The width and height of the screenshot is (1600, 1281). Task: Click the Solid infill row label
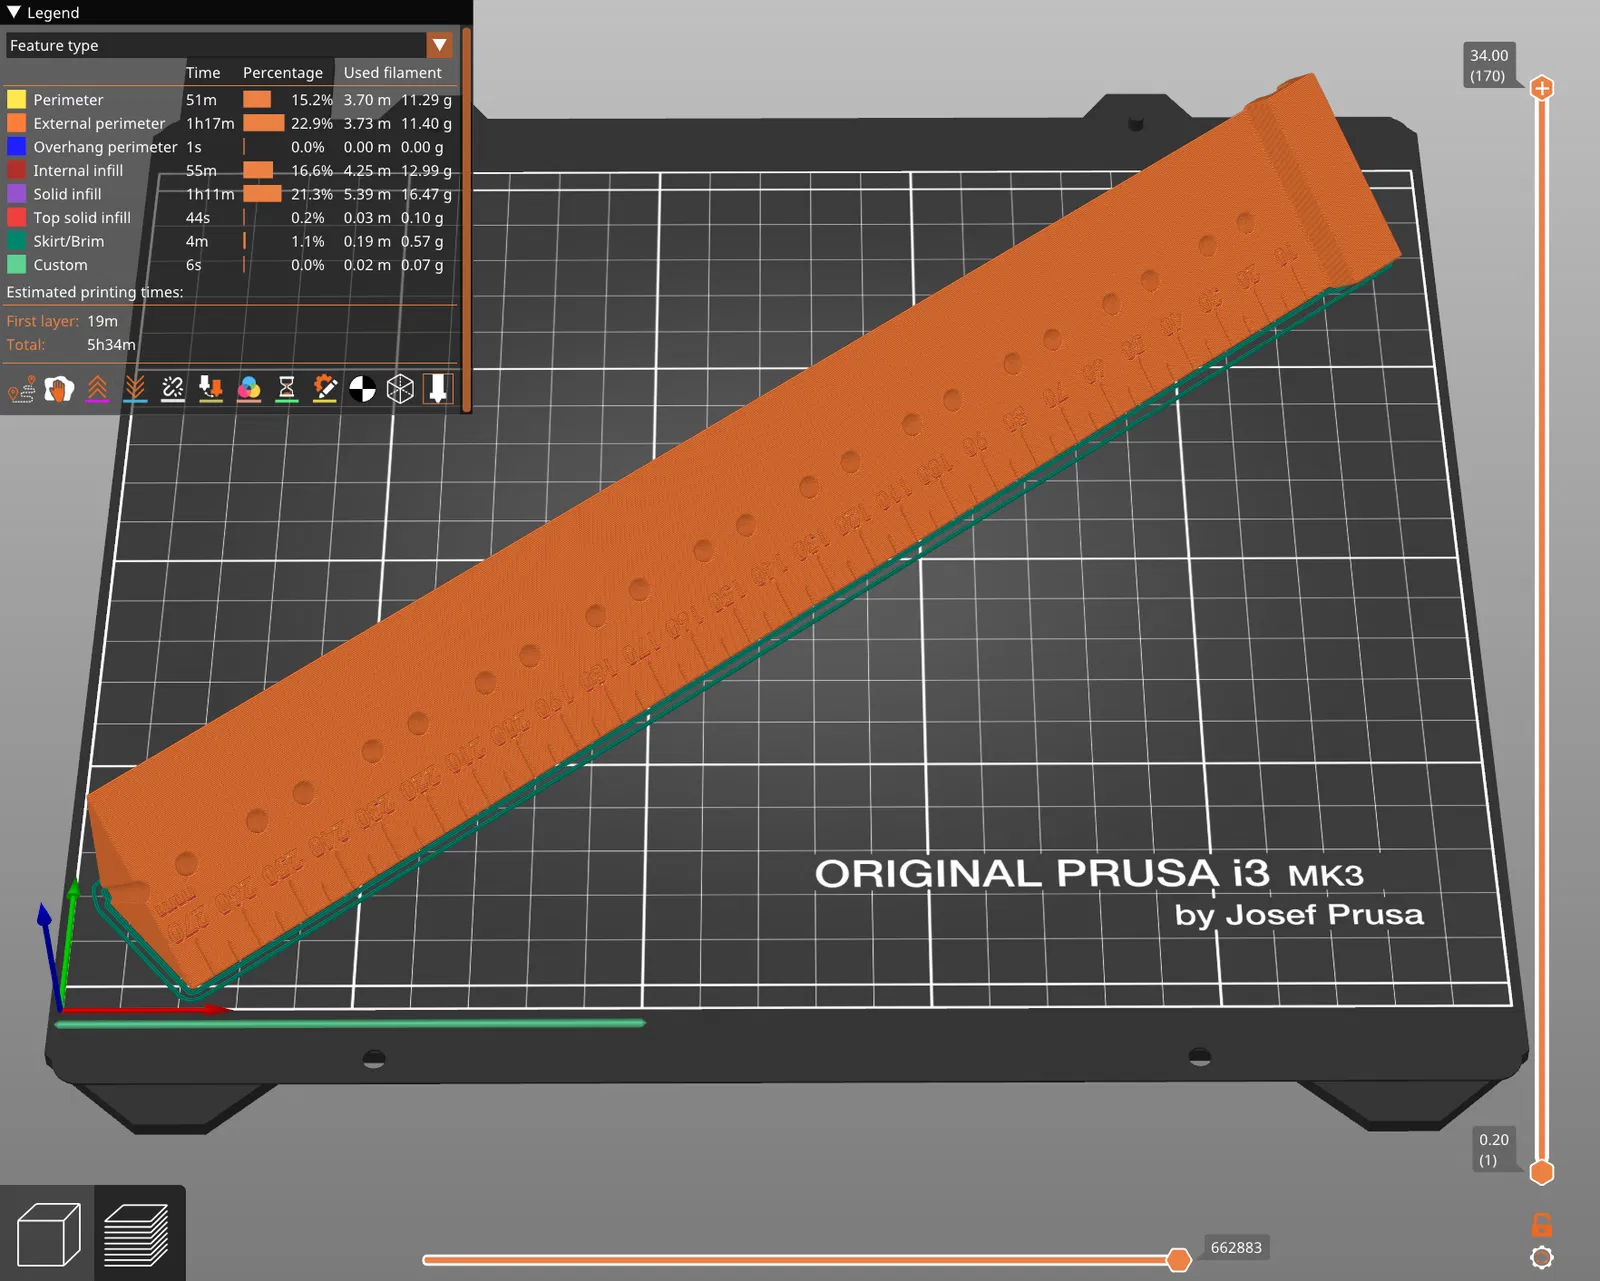tap(67, 194)
